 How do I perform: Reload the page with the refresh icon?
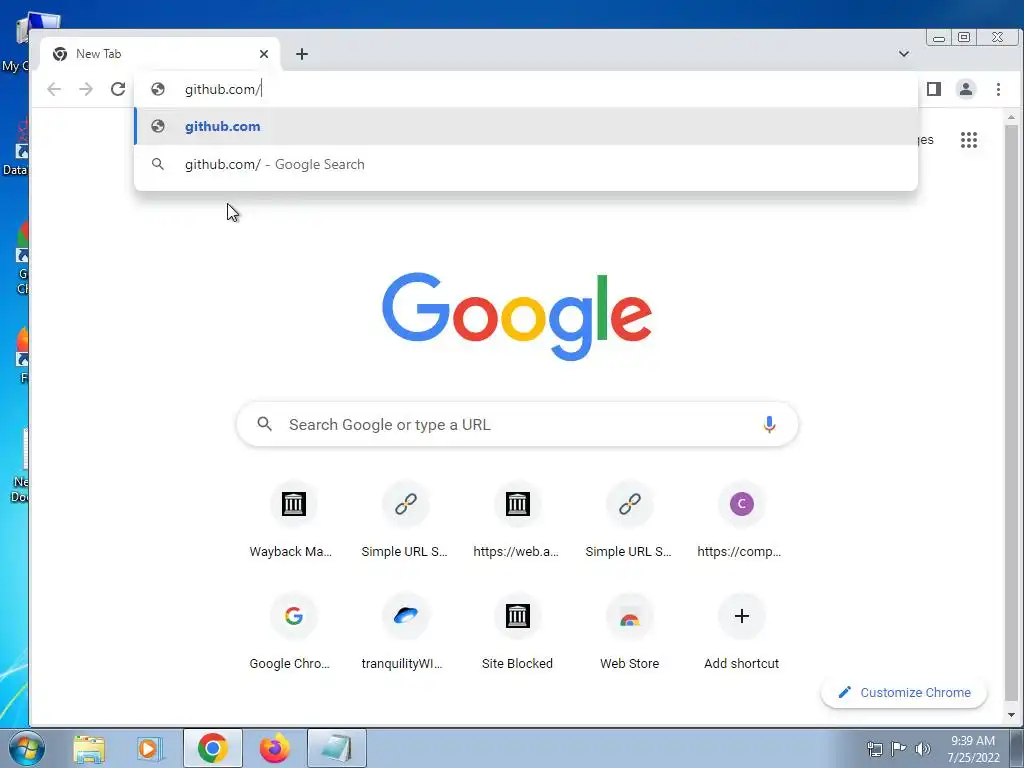point(118,89)
